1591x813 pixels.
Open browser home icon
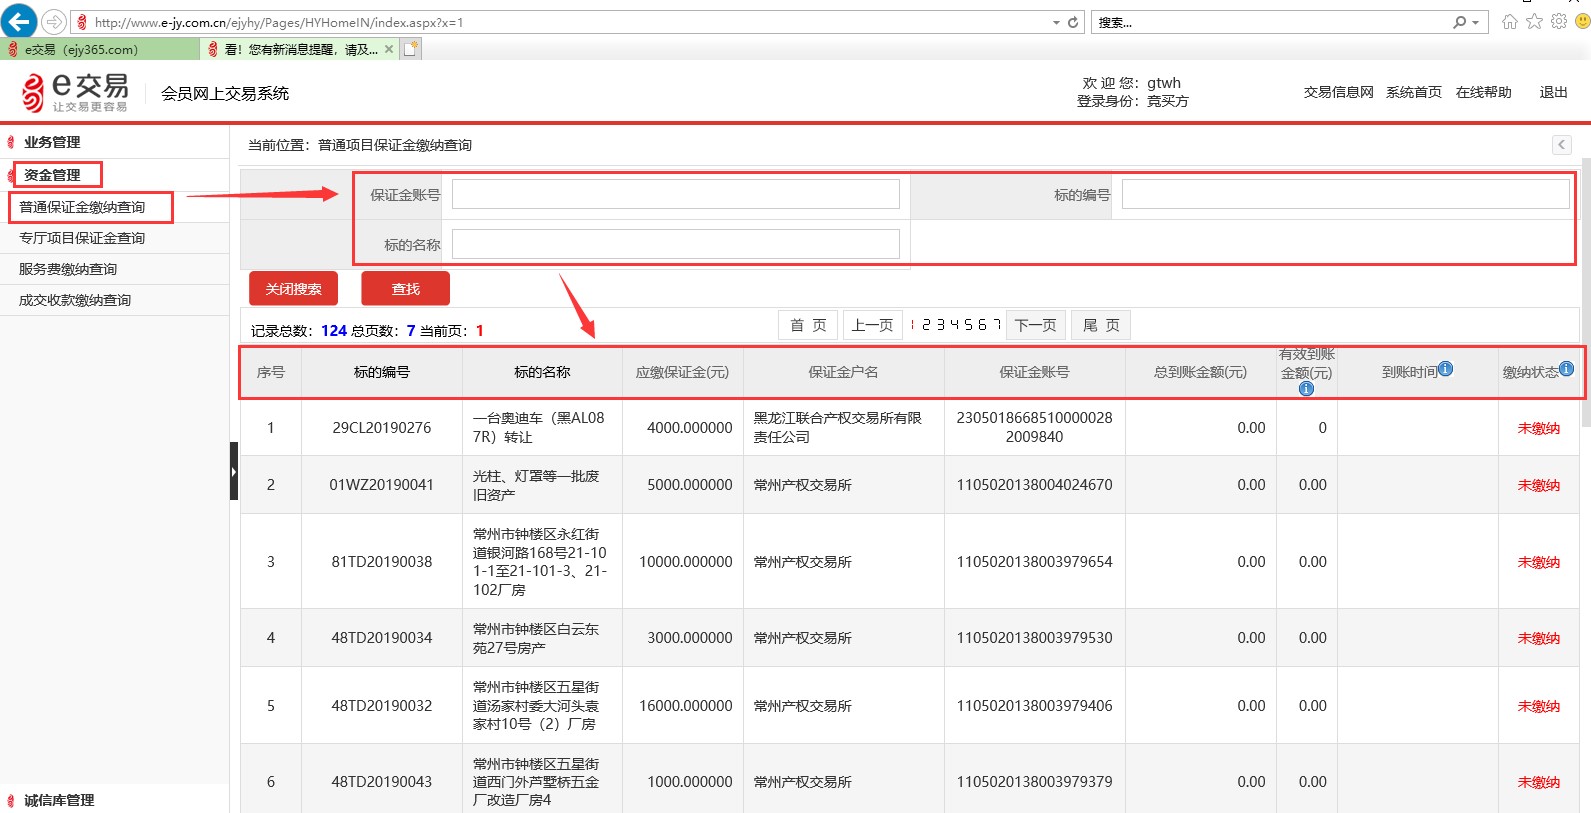pyautogui.click(x=1510, y=21)
